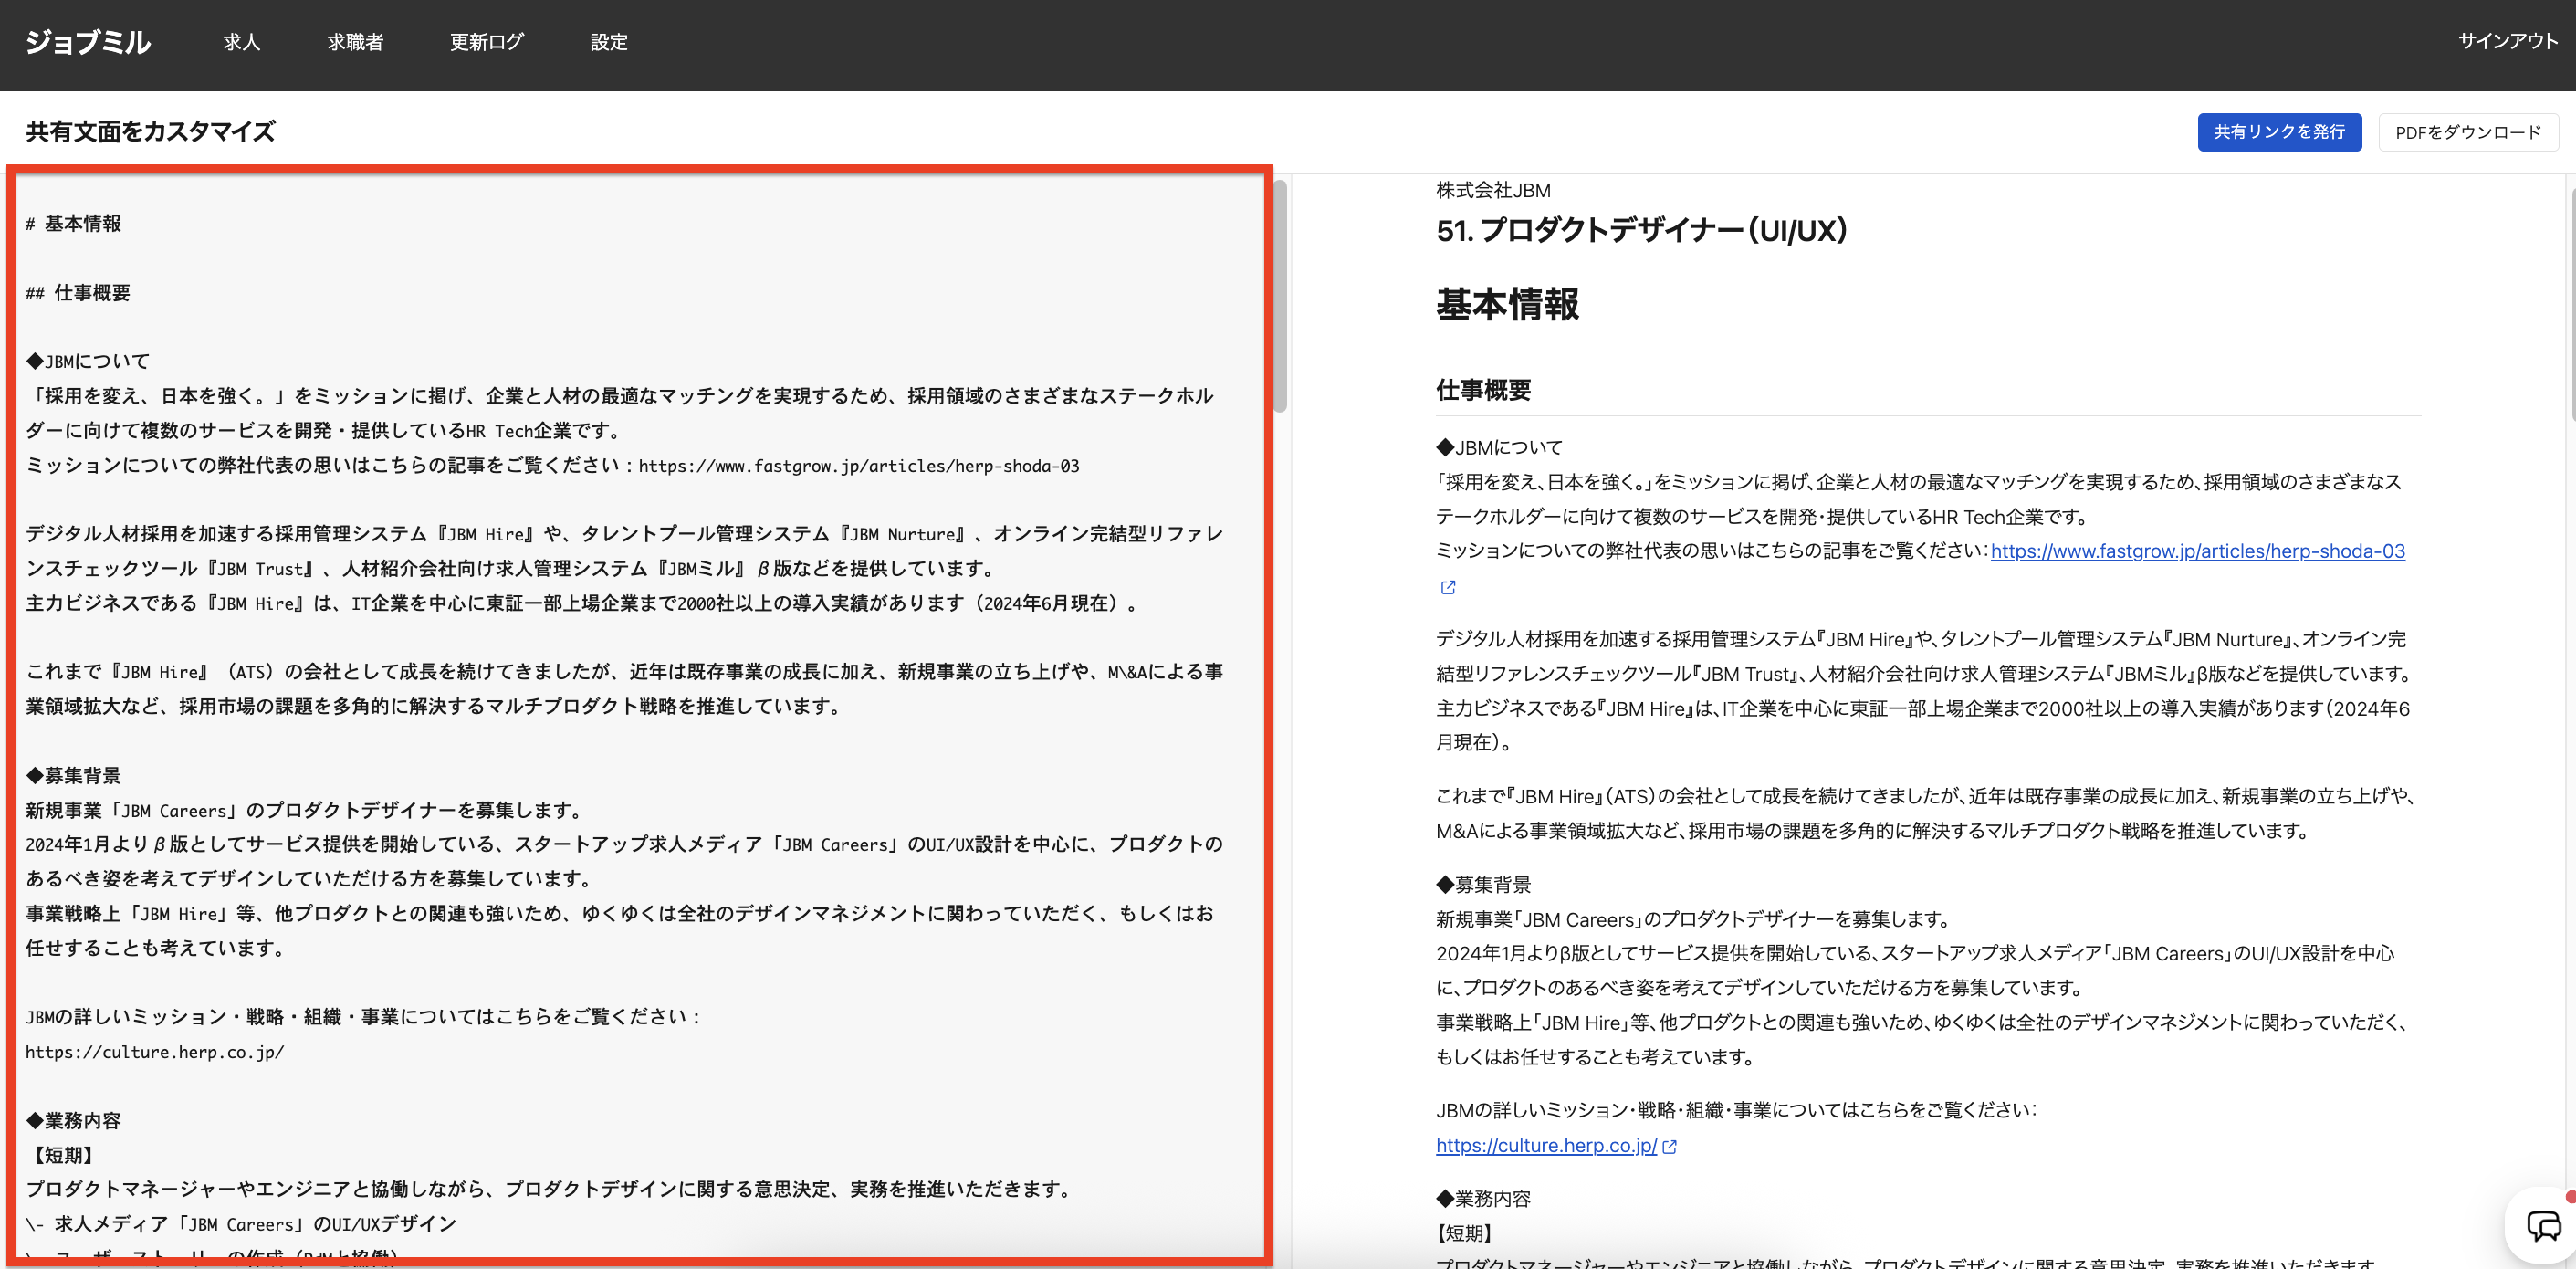This screenshot has width=2576, height=1269.
Task: Click the '◆募集背景' line in the editor
Action: click(82, 775)
